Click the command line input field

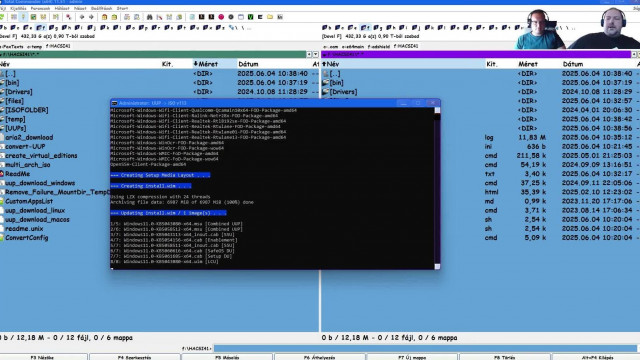(x=425, y=349)
